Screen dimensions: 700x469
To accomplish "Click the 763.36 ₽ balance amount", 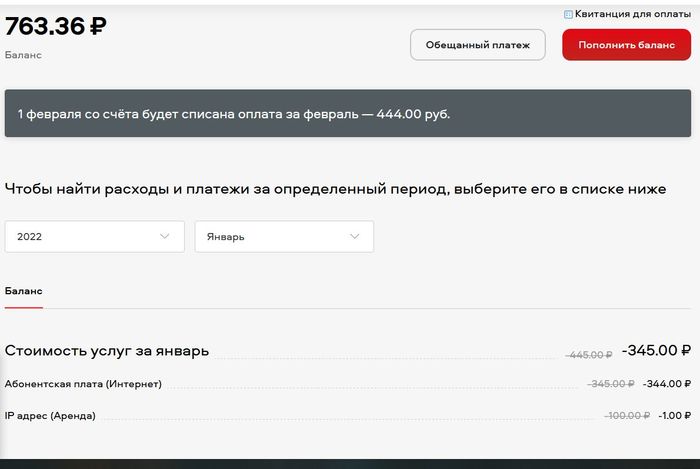I will tap(56, 25).
